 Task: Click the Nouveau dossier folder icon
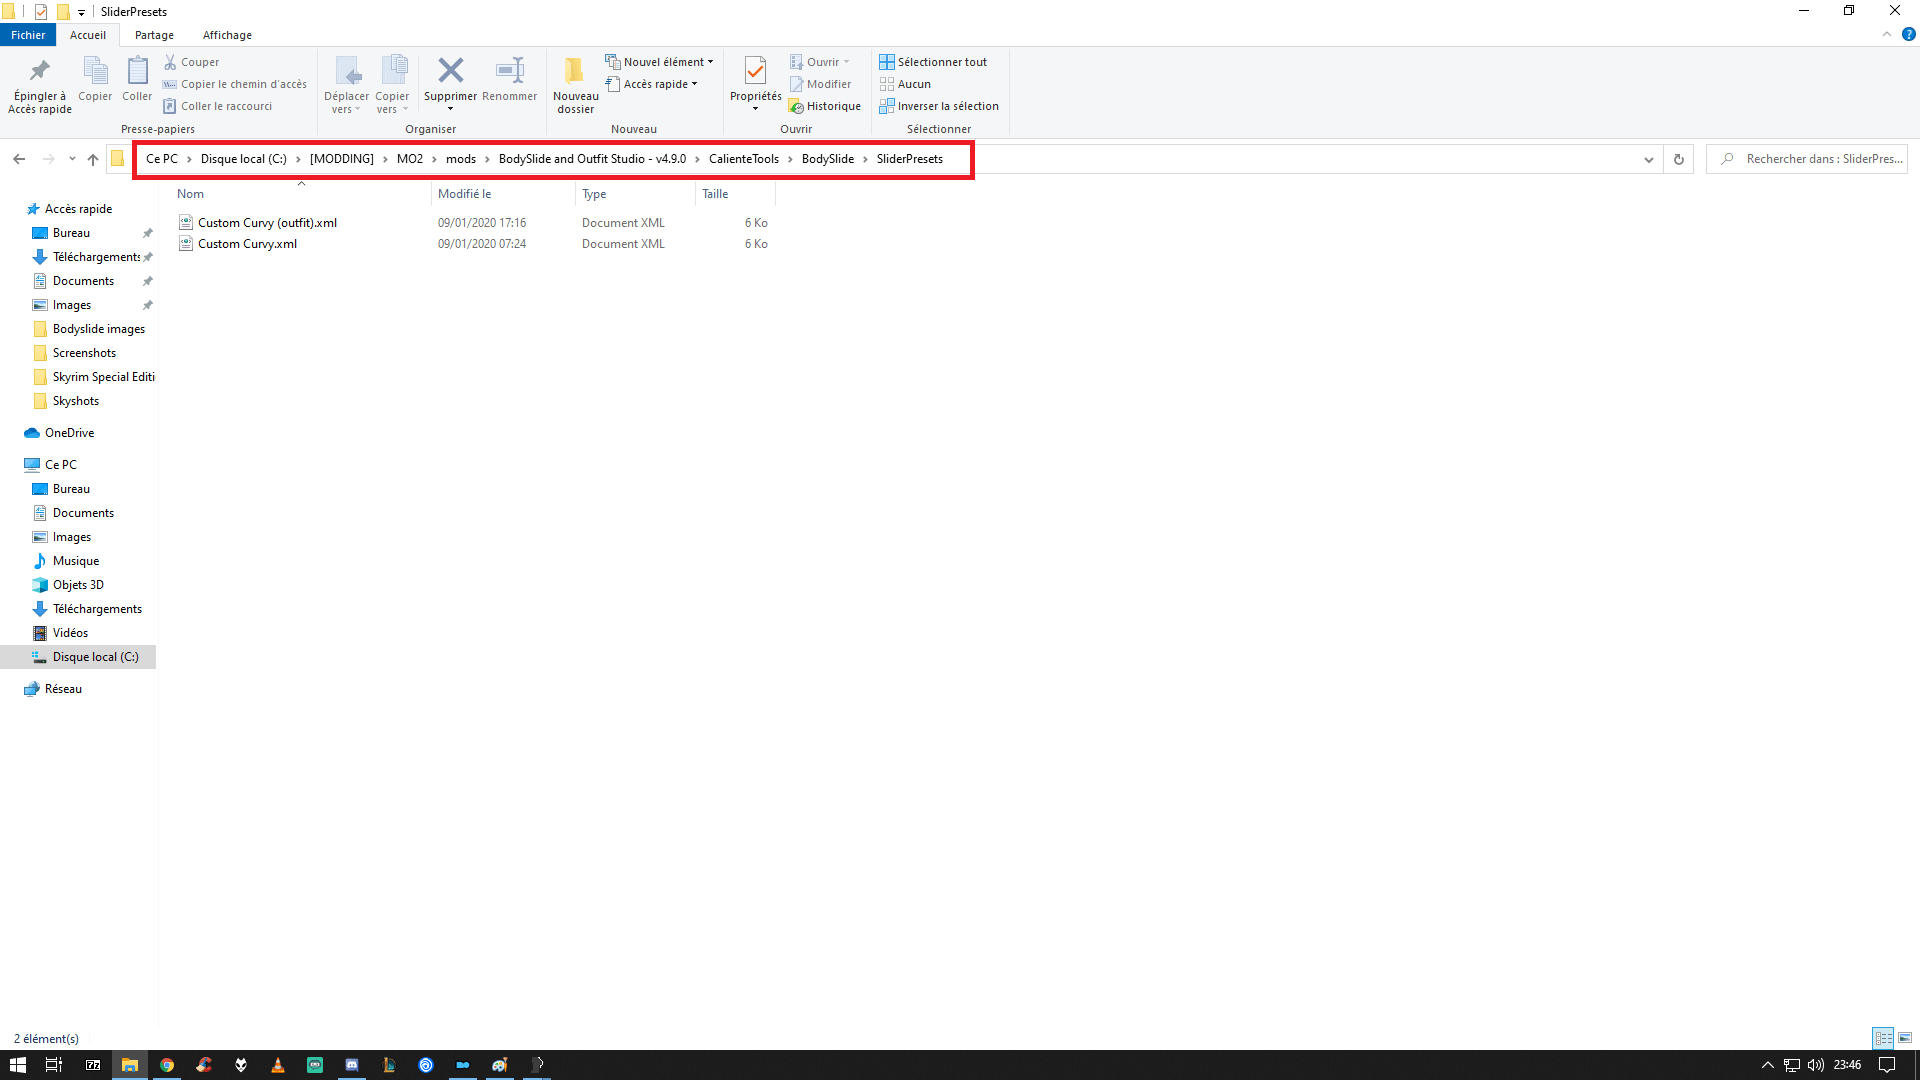click(x=575, y=71)
